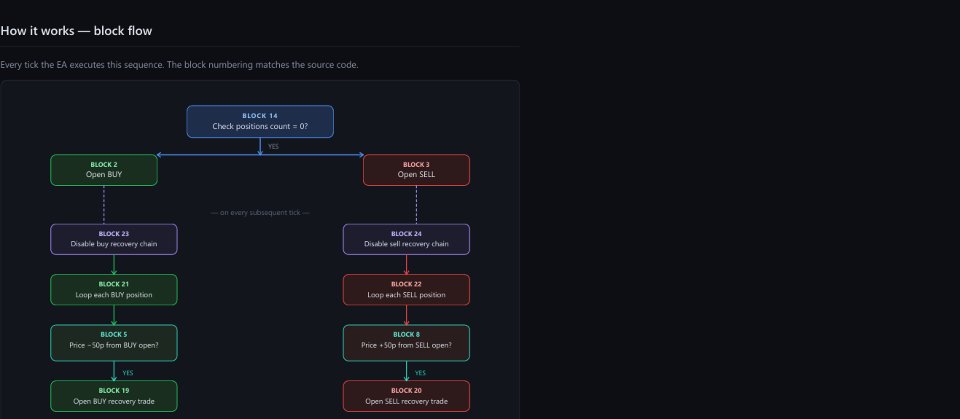Click the YES label below Block 8
Screen dimensions: 960x419
[x=420, y=372]
